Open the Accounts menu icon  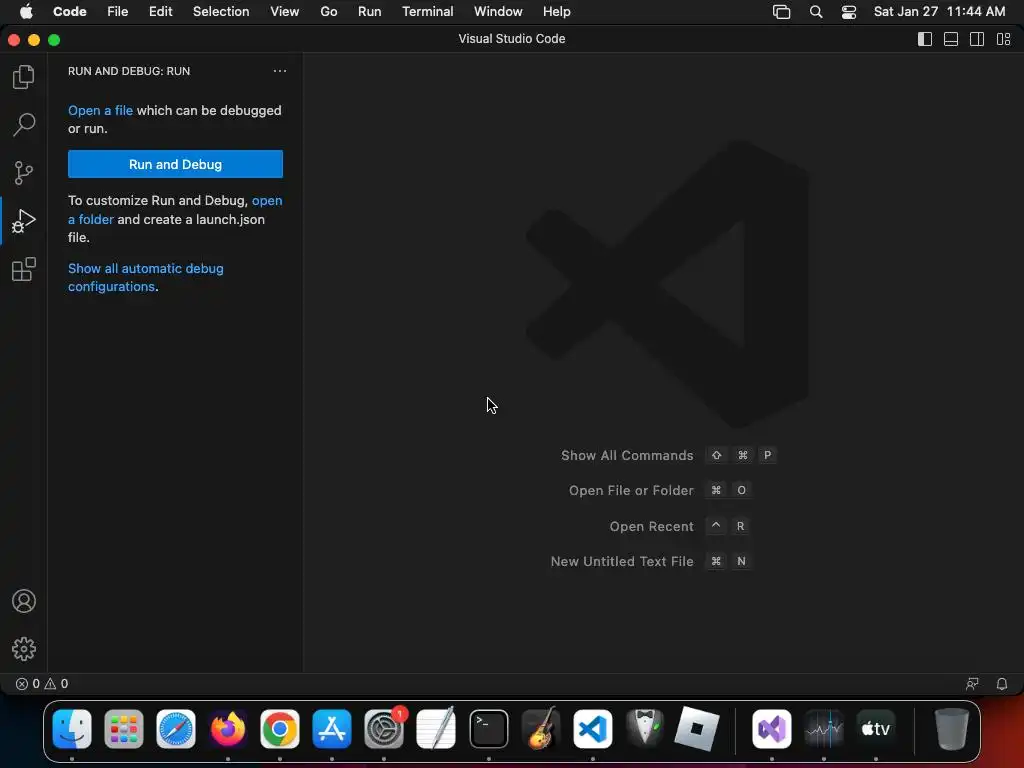pos(24,601)
